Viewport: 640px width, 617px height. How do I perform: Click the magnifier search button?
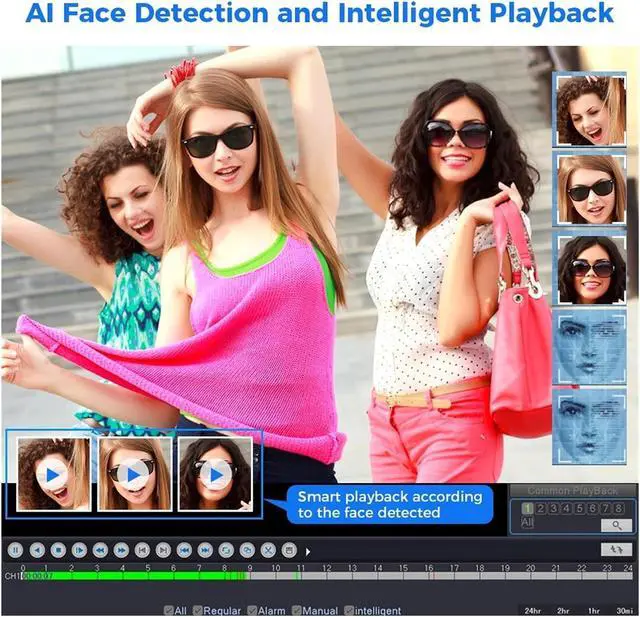[x=616, y=525]
